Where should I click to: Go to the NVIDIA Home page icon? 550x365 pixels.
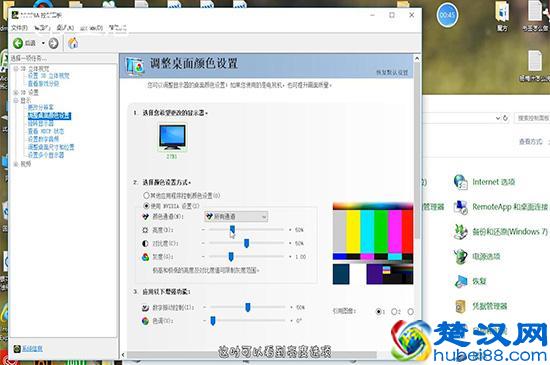73,43
